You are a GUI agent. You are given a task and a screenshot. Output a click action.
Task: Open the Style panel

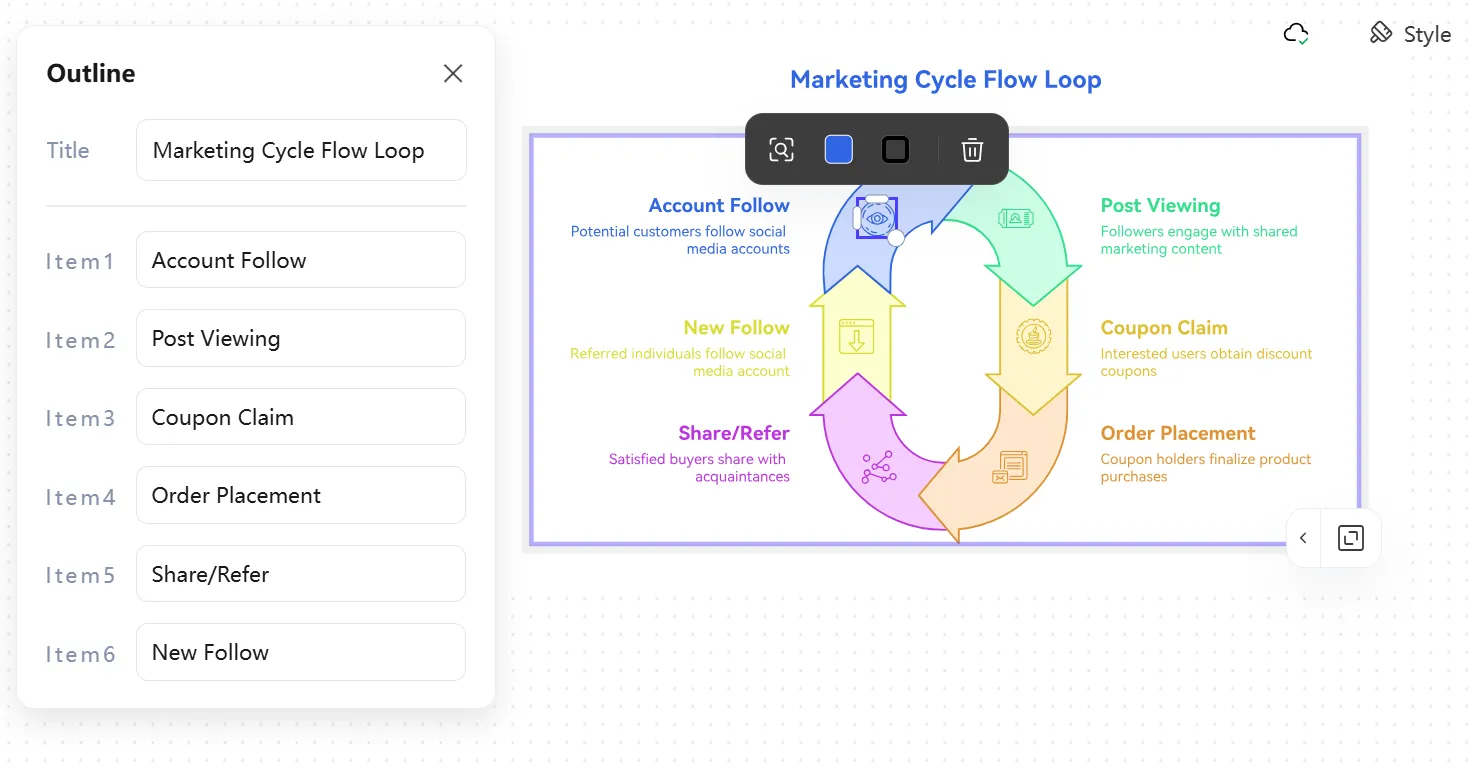[1410, 34]
